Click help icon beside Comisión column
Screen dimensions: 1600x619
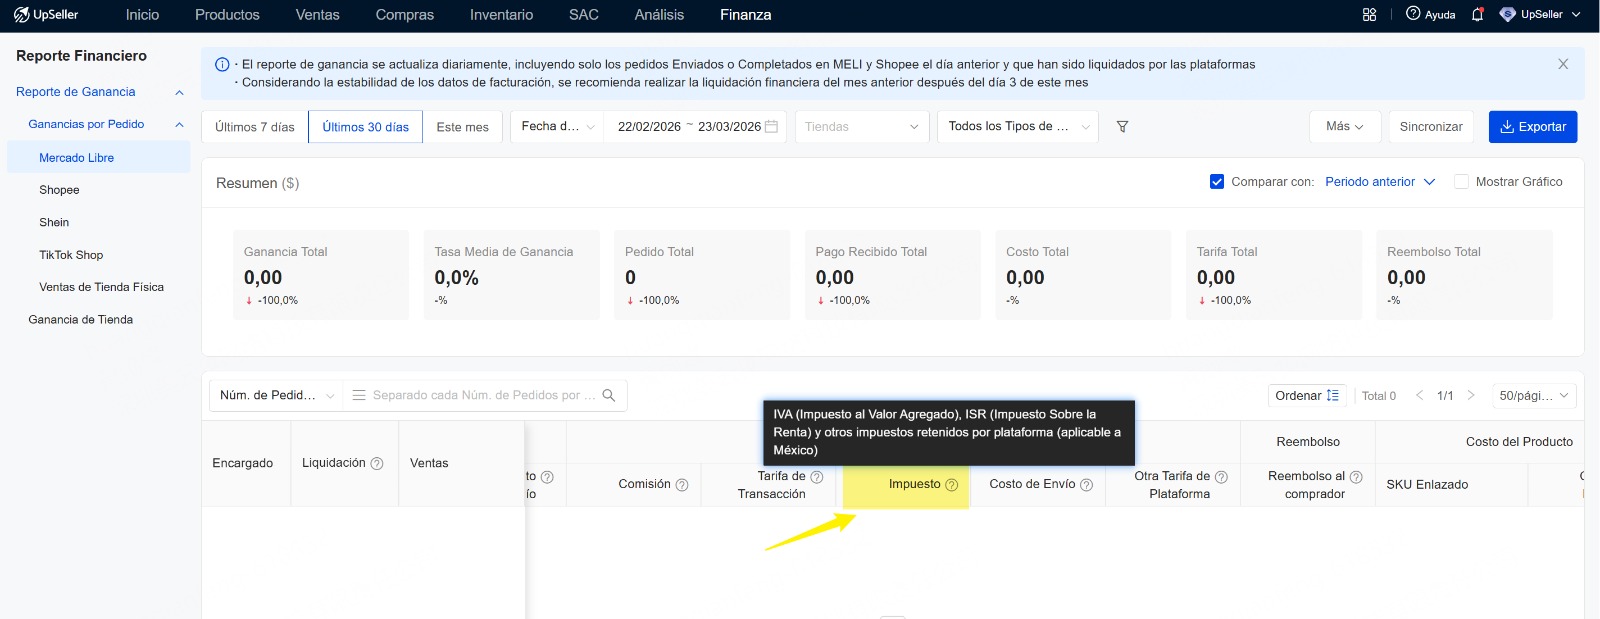click(682, 485)
